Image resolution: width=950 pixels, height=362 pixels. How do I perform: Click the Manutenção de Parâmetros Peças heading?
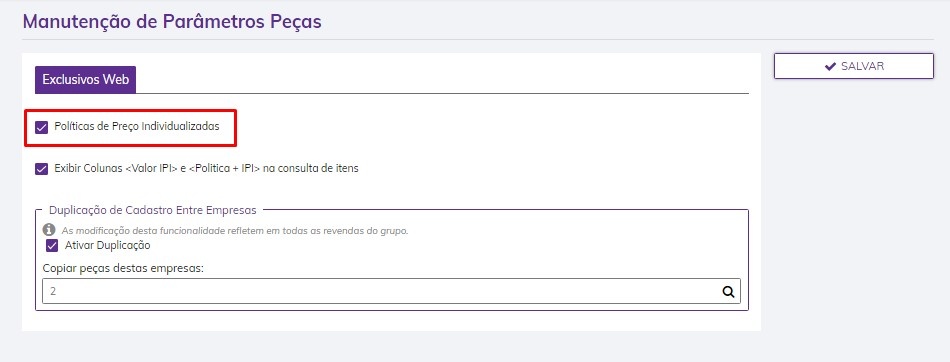pyautogui.click(x=172, y=22)
